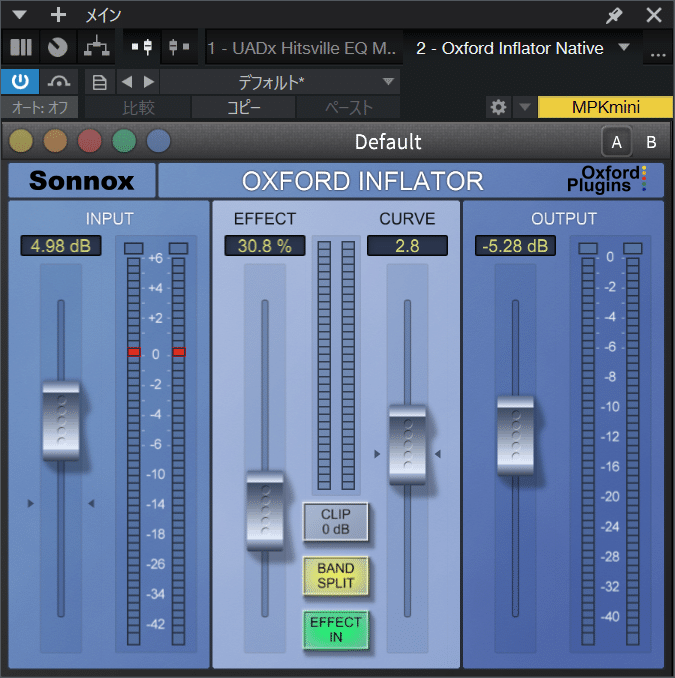Toggle the plugin power bypass button
The height and width of the screenshot is (678, 675).
(x=20, y=81)
